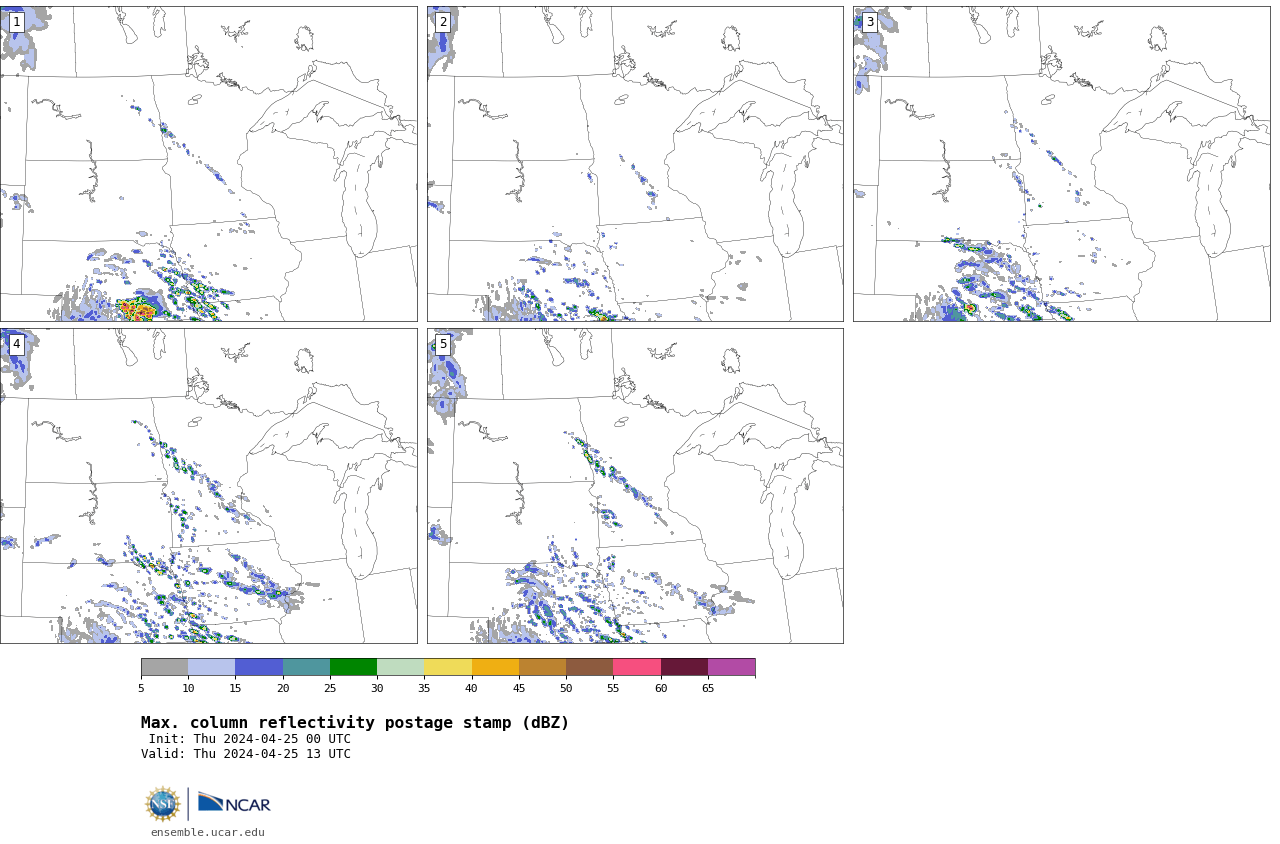Click the 40 tick label on colorbar
The image size is (1280, 844).
point(472,688)
